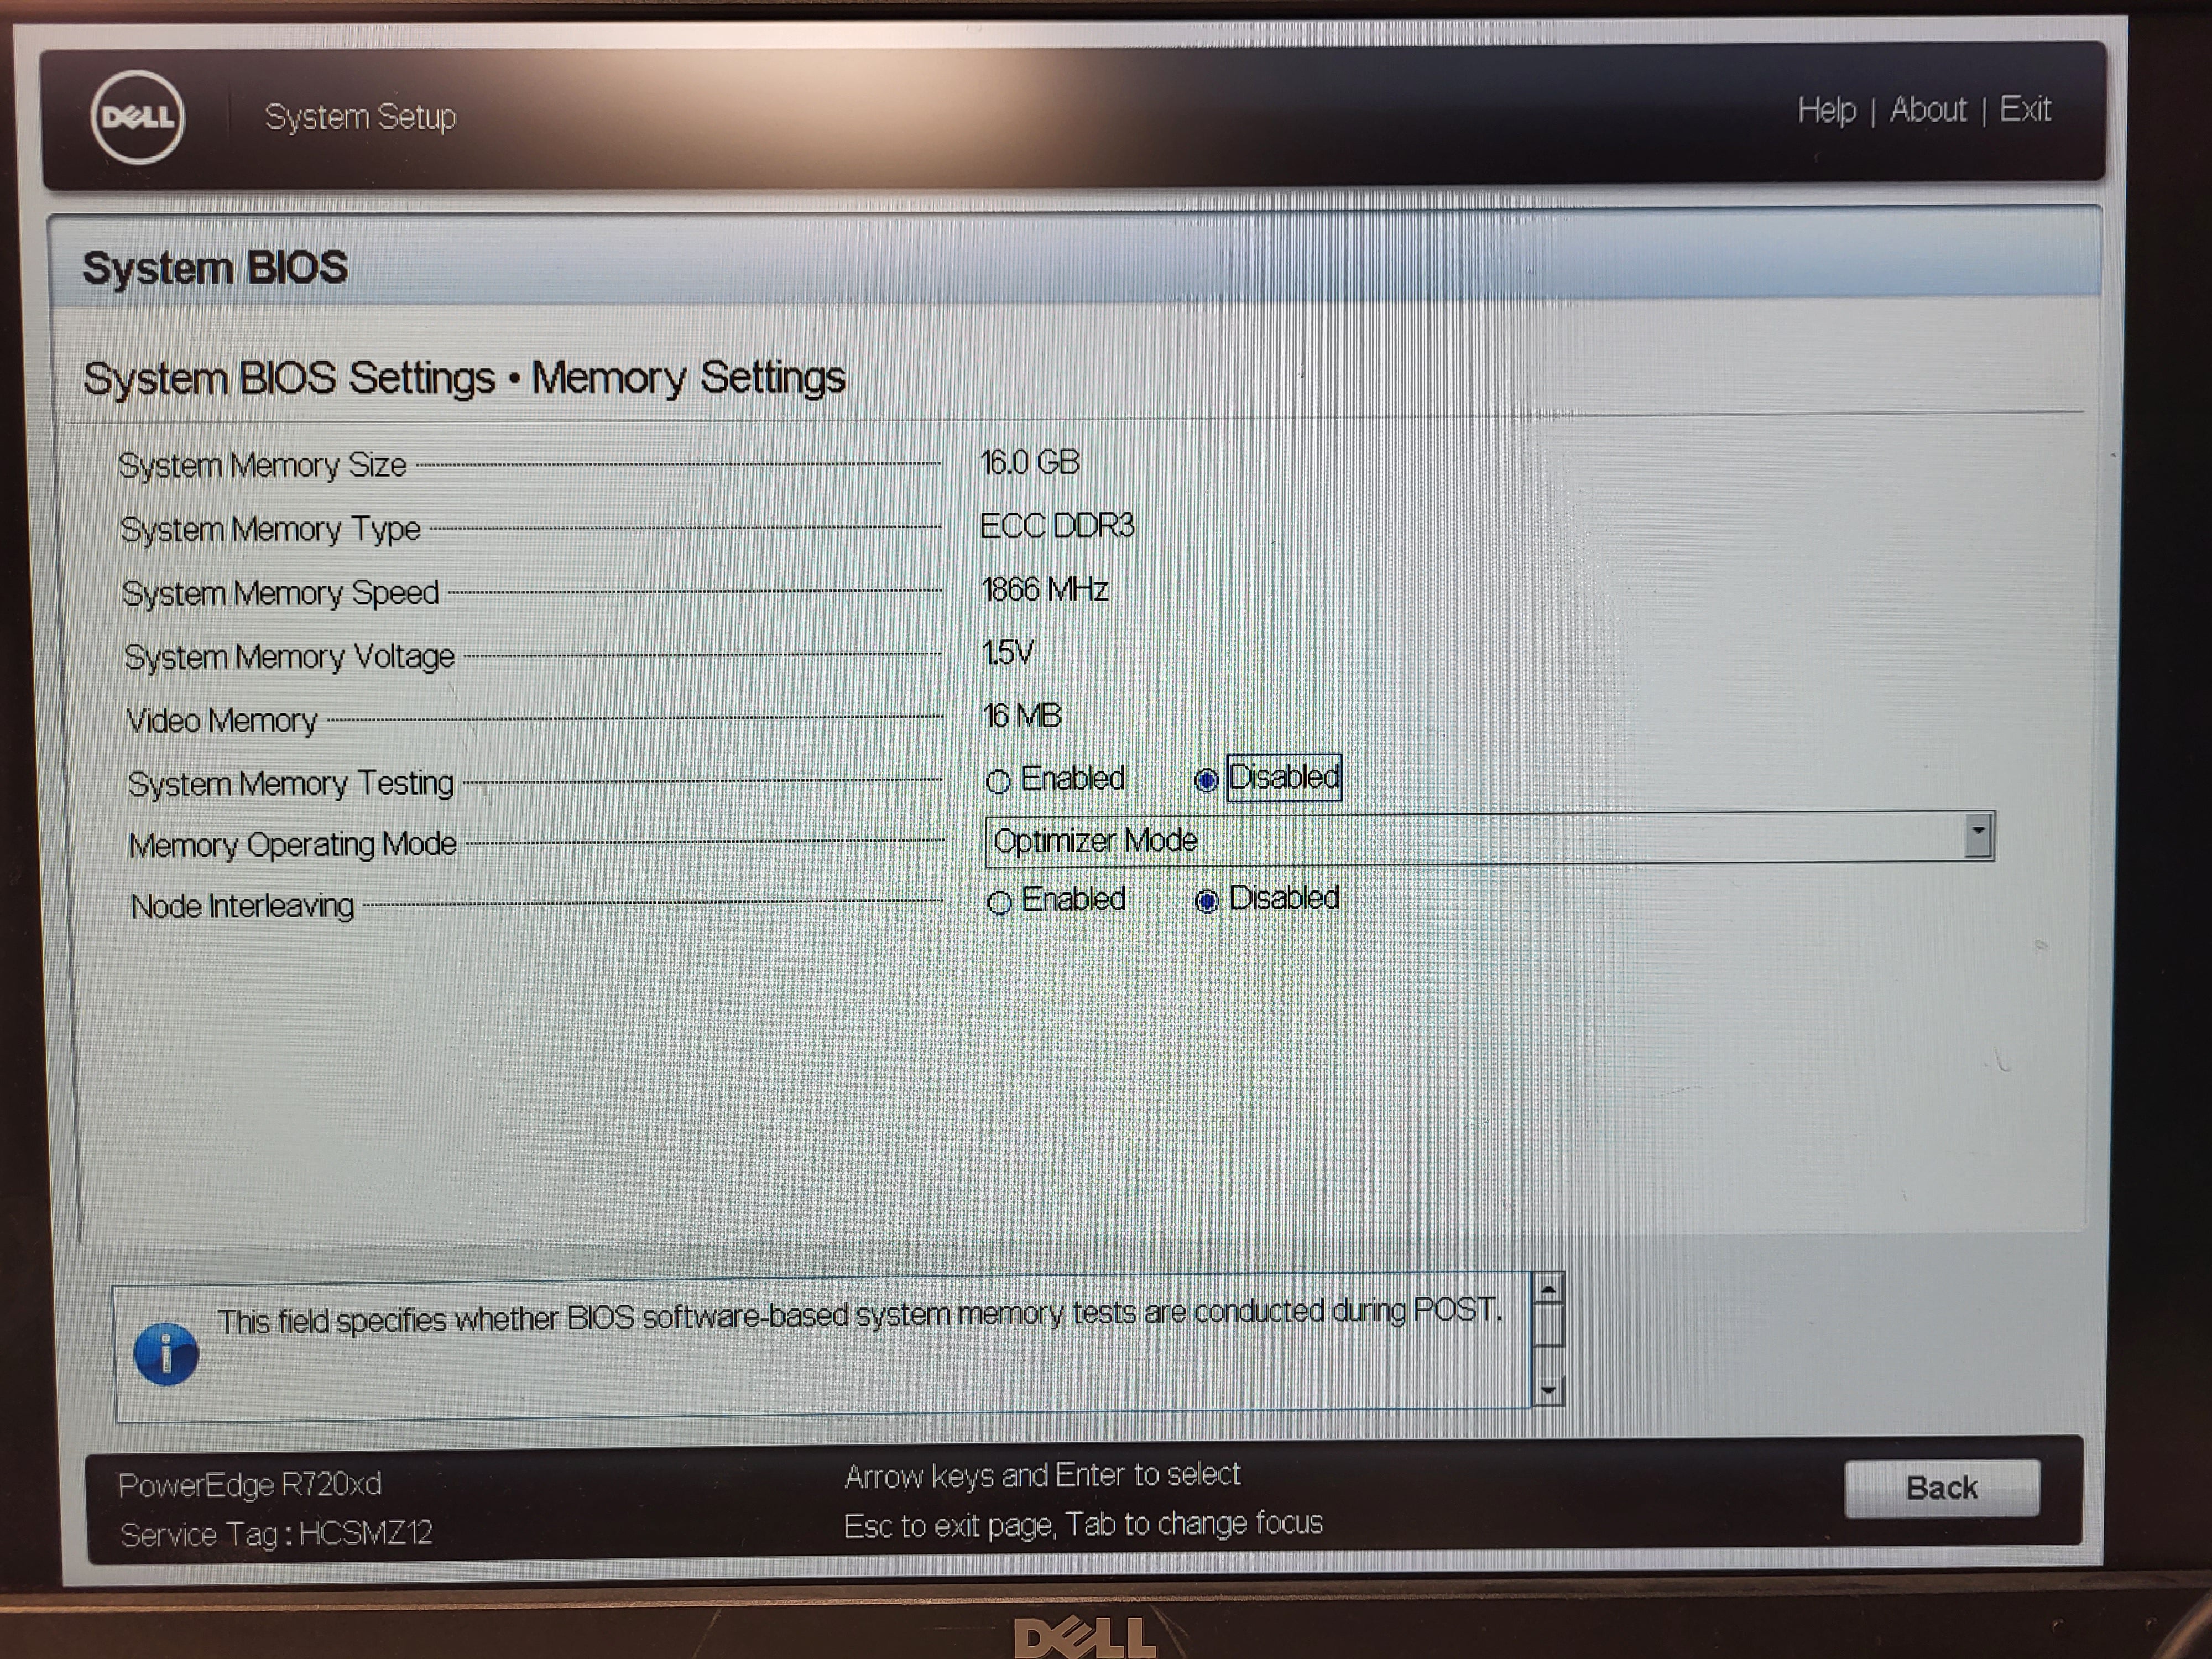Click help text scrollbar down arrow
The height and width of the screenshot is (1659, 2212).
[x=1549, y=1390]
